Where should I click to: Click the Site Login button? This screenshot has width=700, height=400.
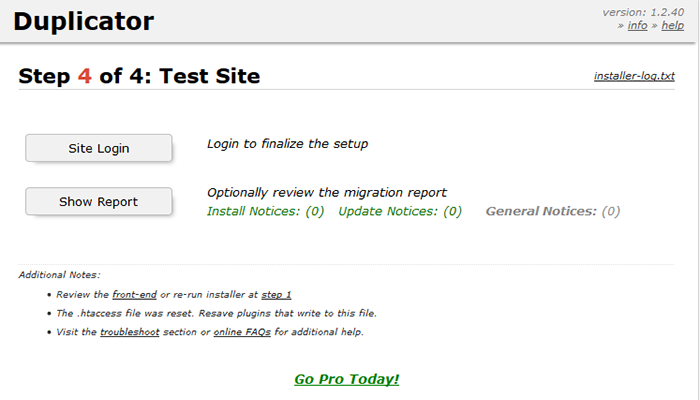tap(99, 148)
